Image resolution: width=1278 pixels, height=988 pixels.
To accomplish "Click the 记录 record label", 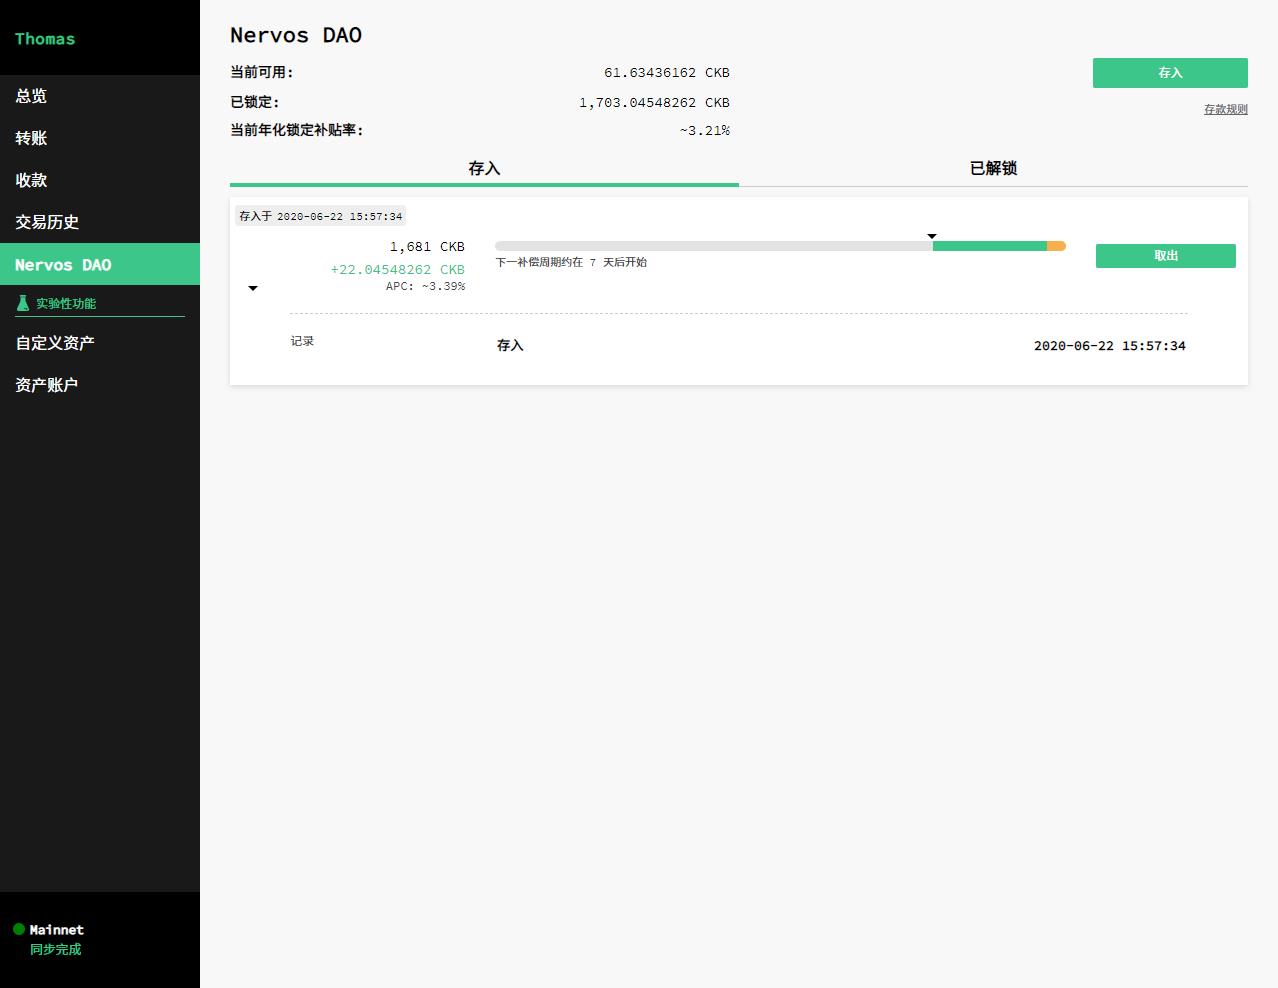I will point(302,341).
